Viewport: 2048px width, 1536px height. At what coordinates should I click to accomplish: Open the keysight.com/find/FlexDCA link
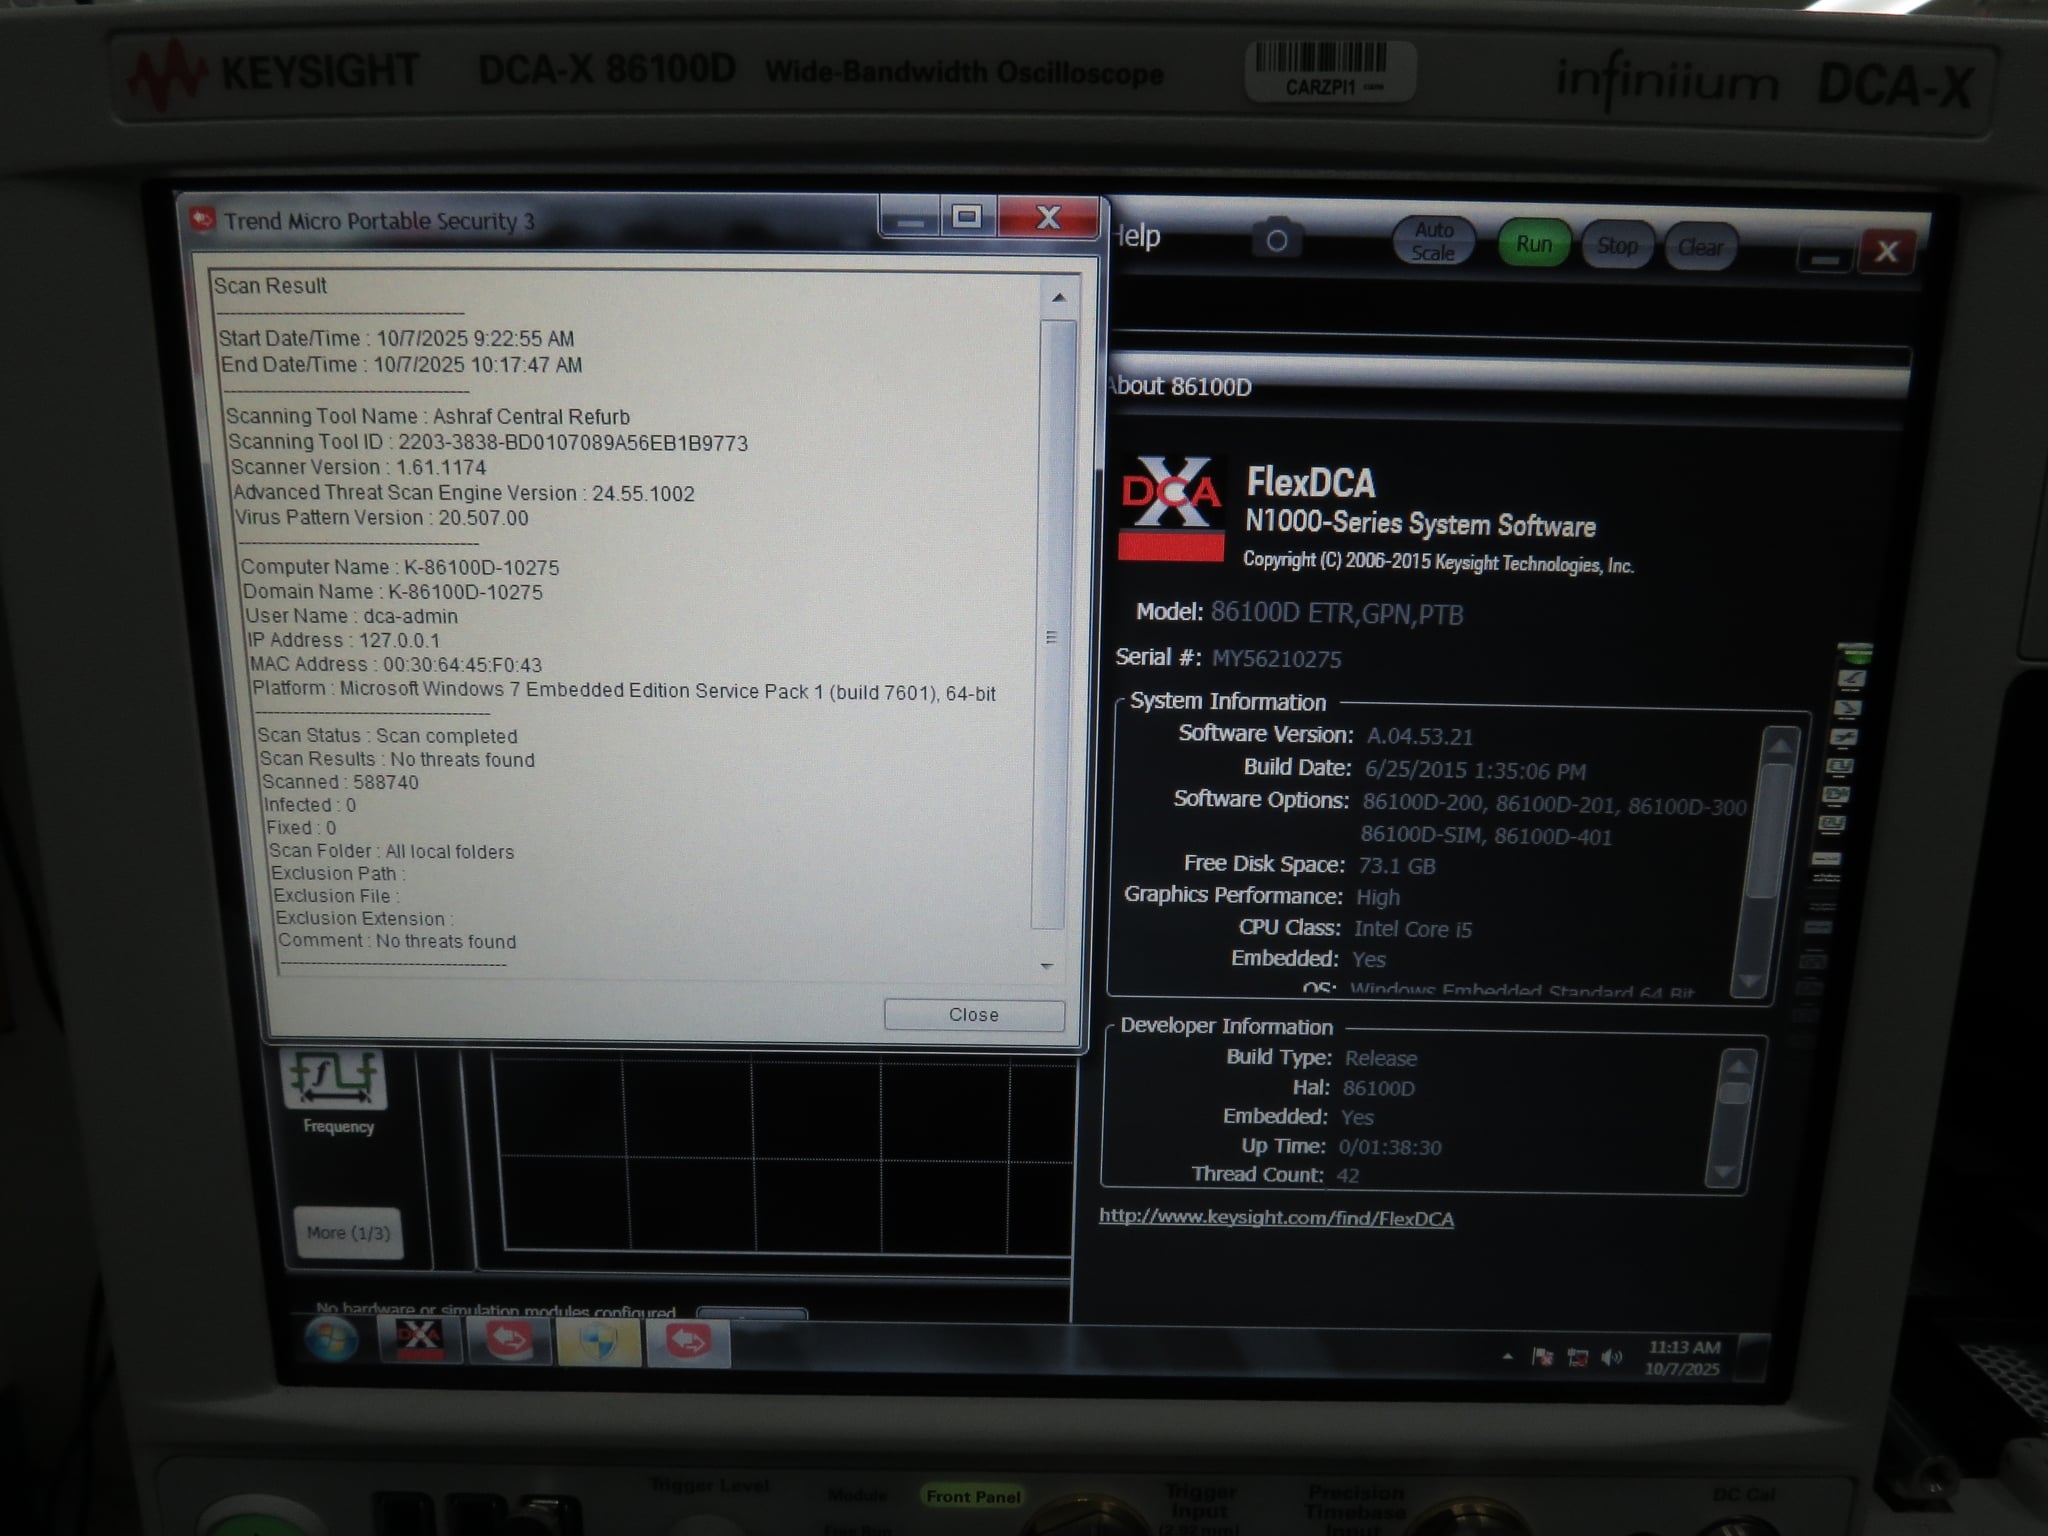pyautogui.click(x=1277, y=1217)
